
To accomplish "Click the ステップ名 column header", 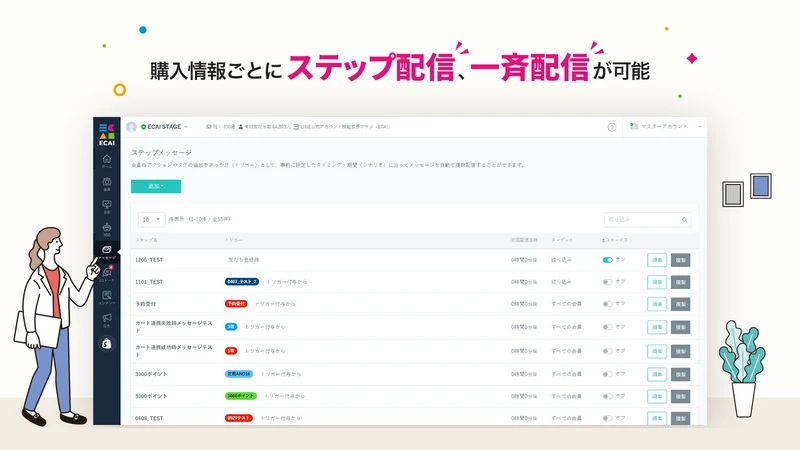I will click(x=146, y=240).
